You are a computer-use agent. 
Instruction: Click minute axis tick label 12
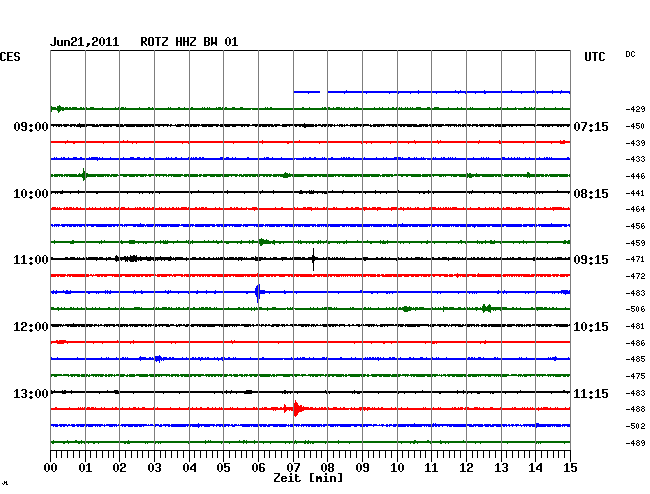[x=466, y=468]
